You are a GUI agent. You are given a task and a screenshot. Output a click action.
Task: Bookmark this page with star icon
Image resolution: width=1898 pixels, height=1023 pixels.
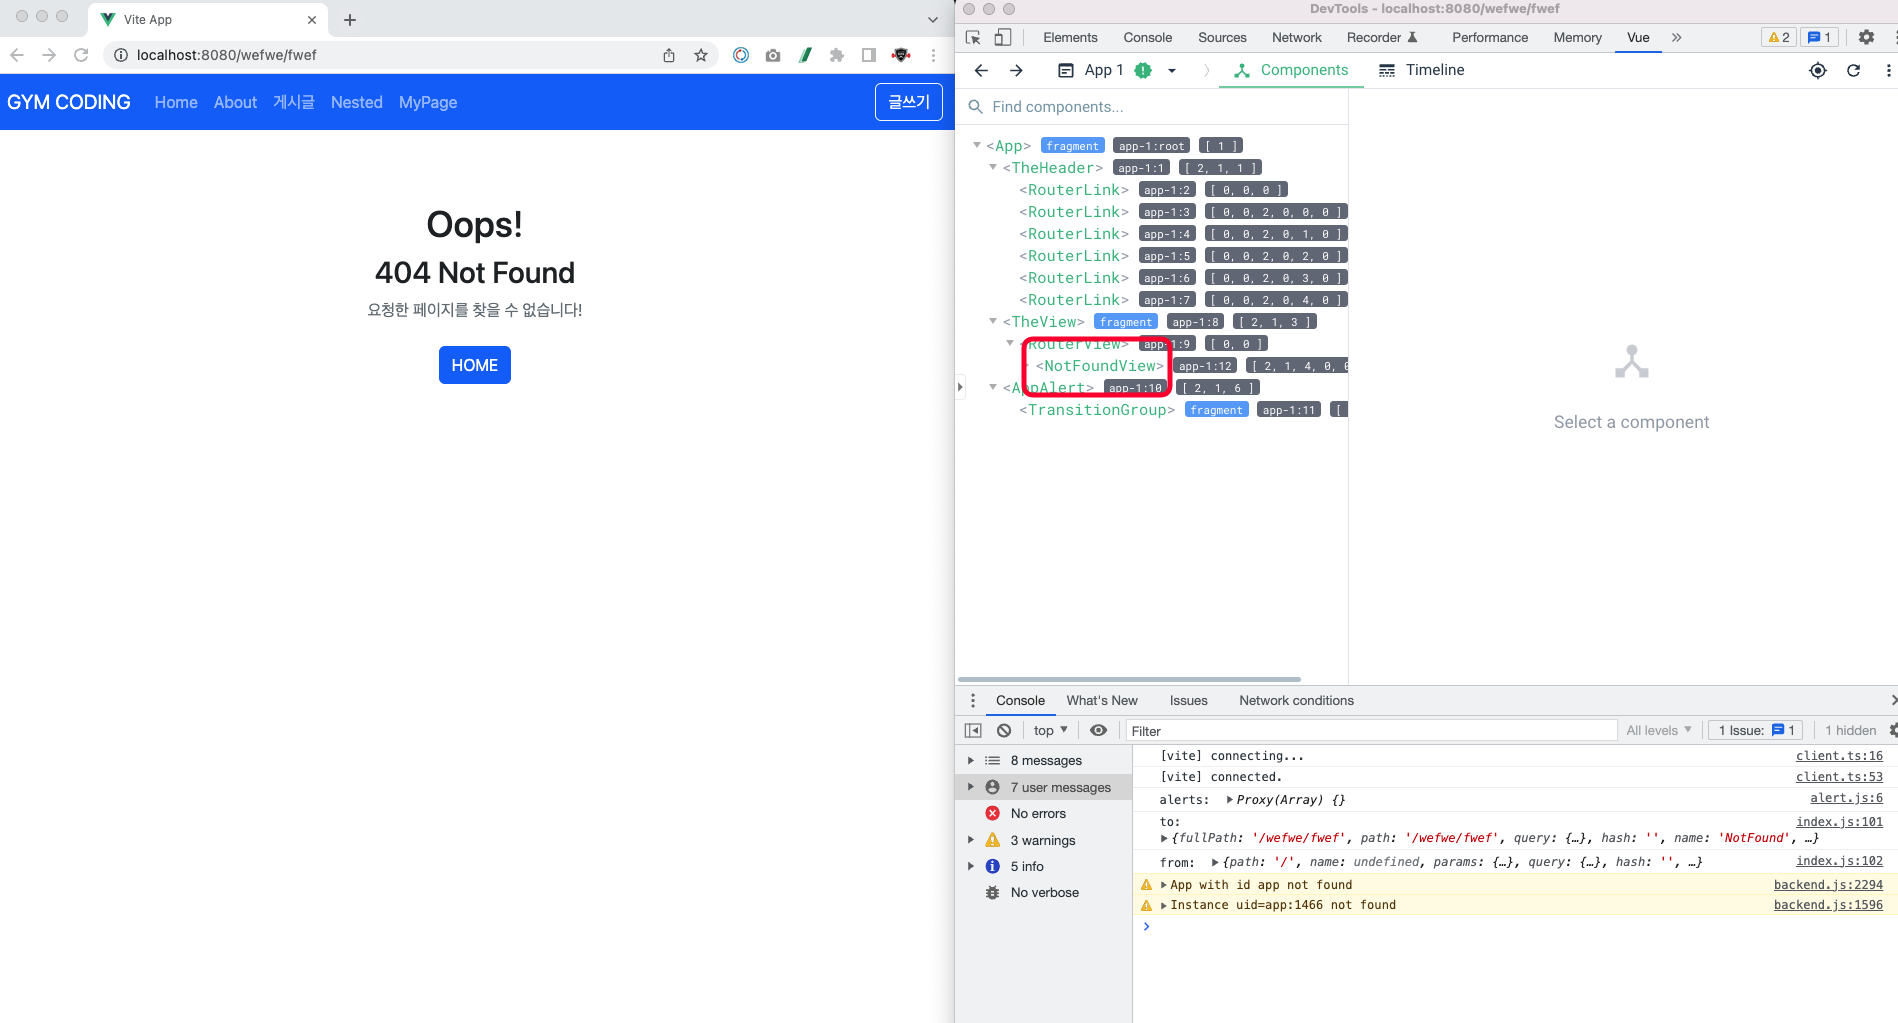pos(701,55)
